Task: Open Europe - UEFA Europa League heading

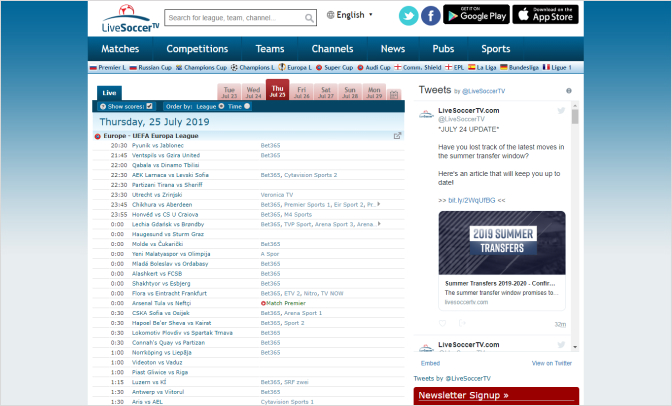Action: point(150,135)
